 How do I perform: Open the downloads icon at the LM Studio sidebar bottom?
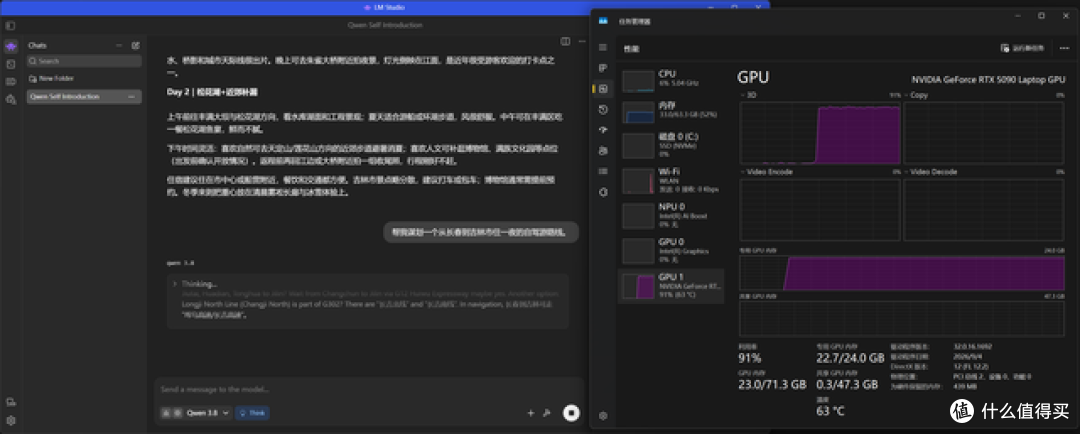10,402
